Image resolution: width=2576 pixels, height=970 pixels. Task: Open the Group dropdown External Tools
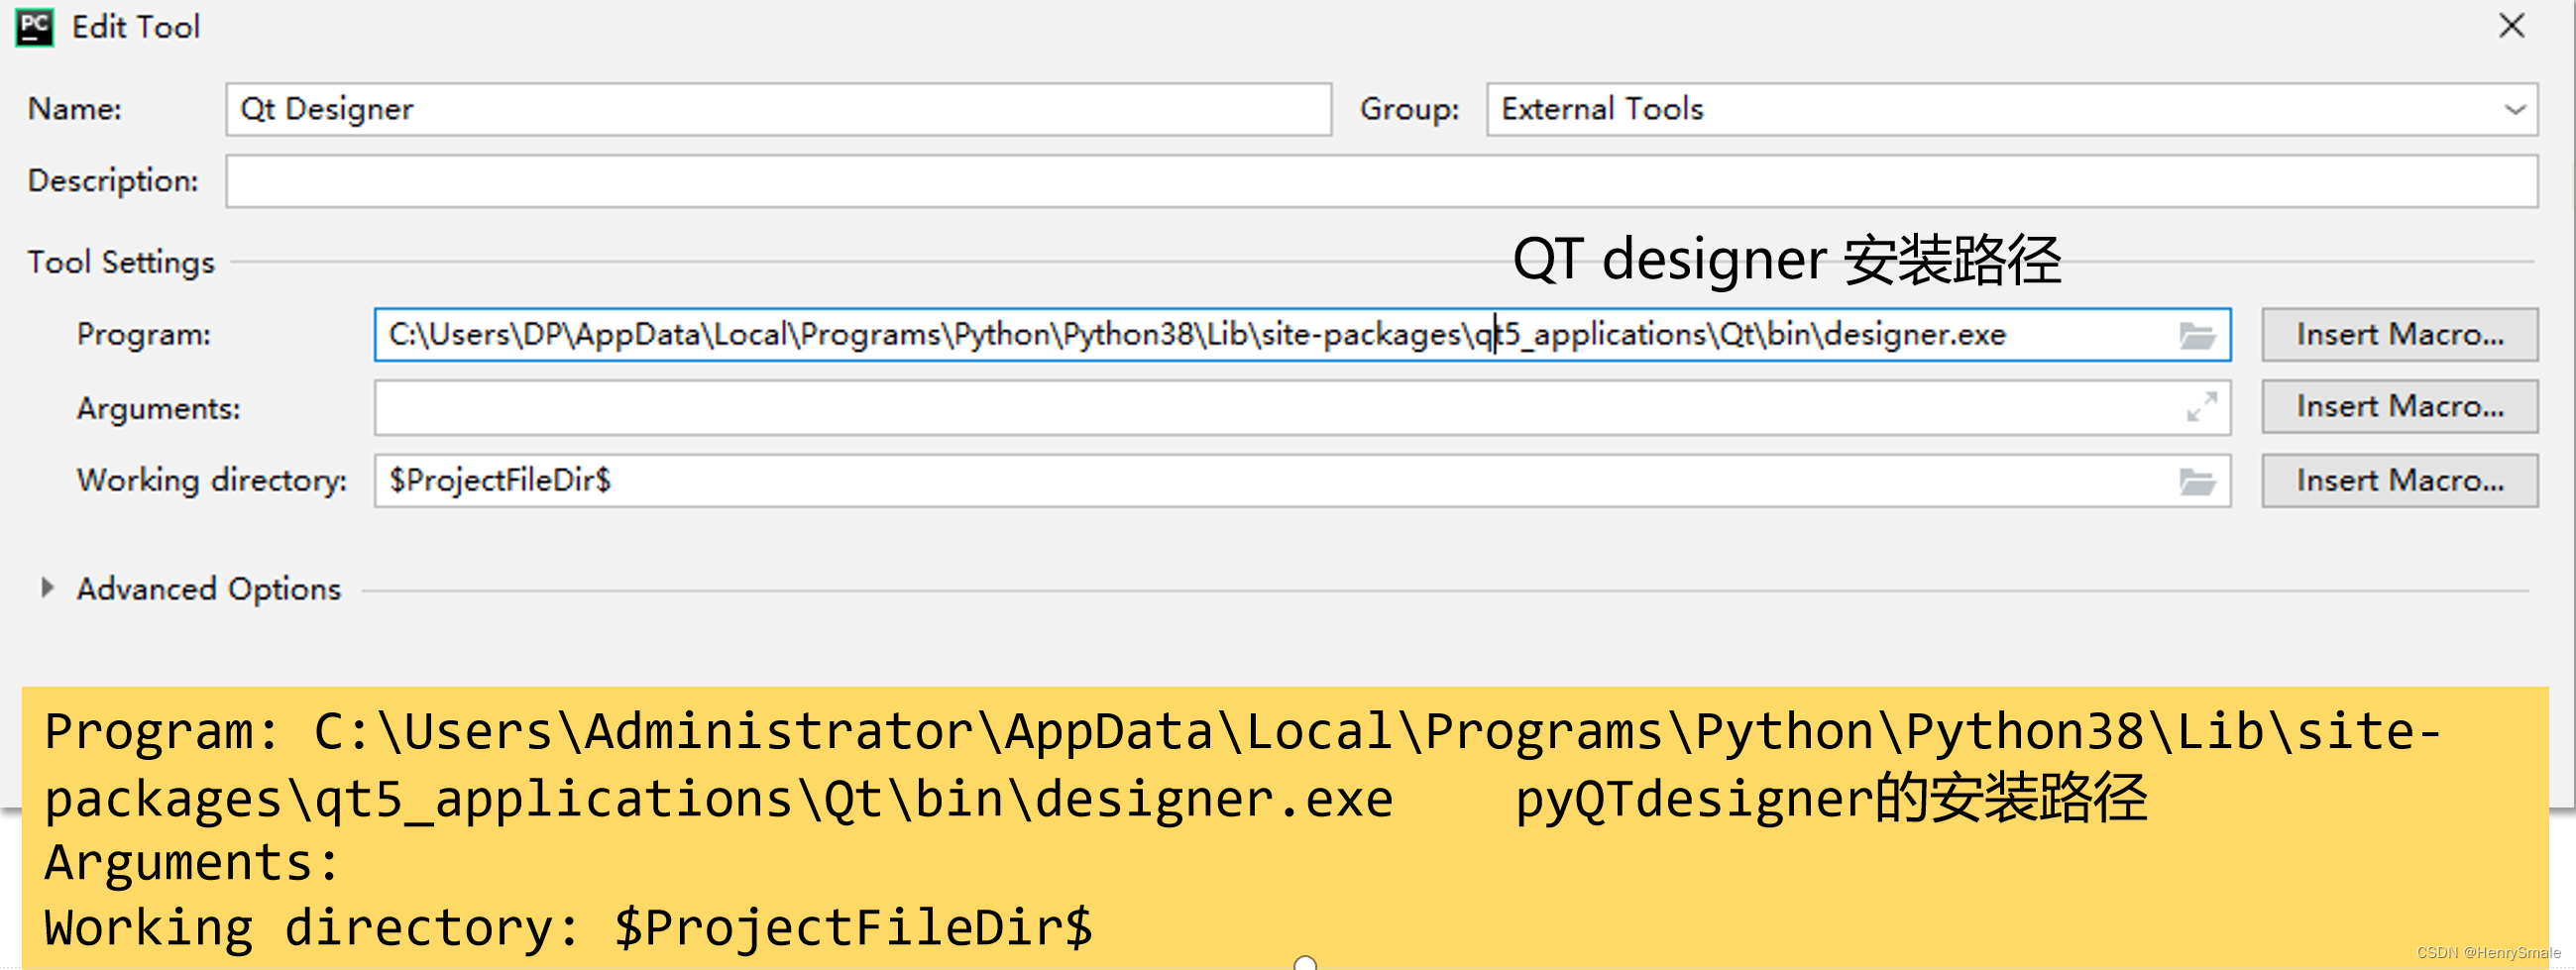[x=2011, y=109]
